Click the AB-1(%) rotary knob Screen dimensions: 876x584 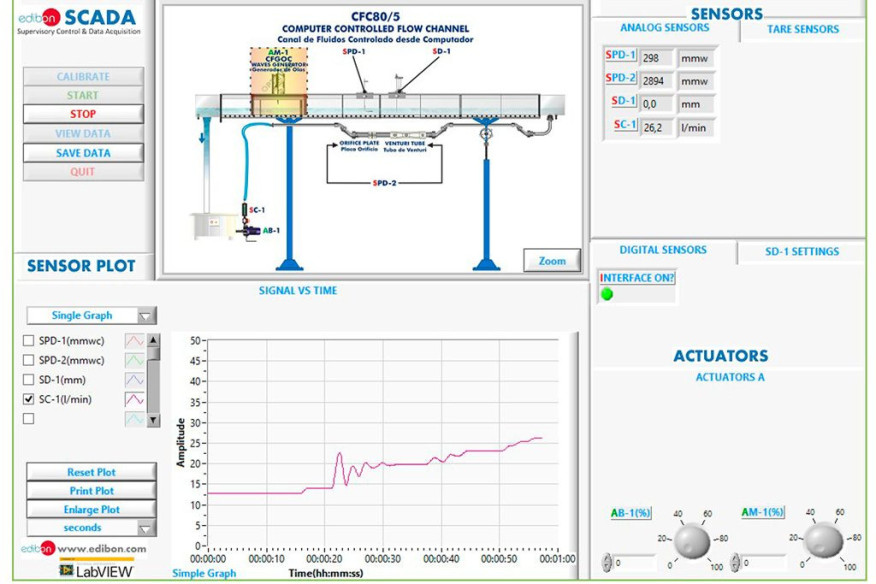(x=692, y=540)
